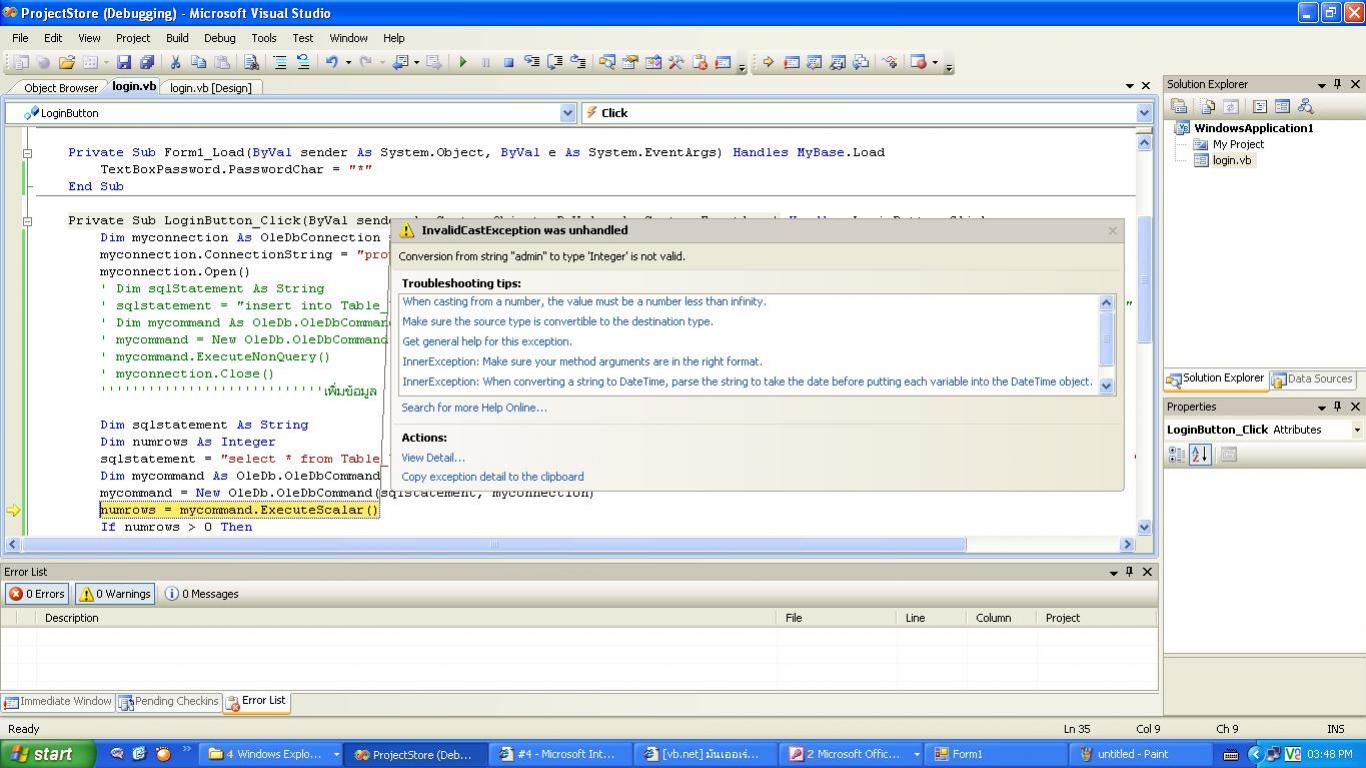Image resolution: width=1366 pixels, height=768 pixels.
Task: Click Refresh icon in Solution Explorer
Action: click(1231, 106)
